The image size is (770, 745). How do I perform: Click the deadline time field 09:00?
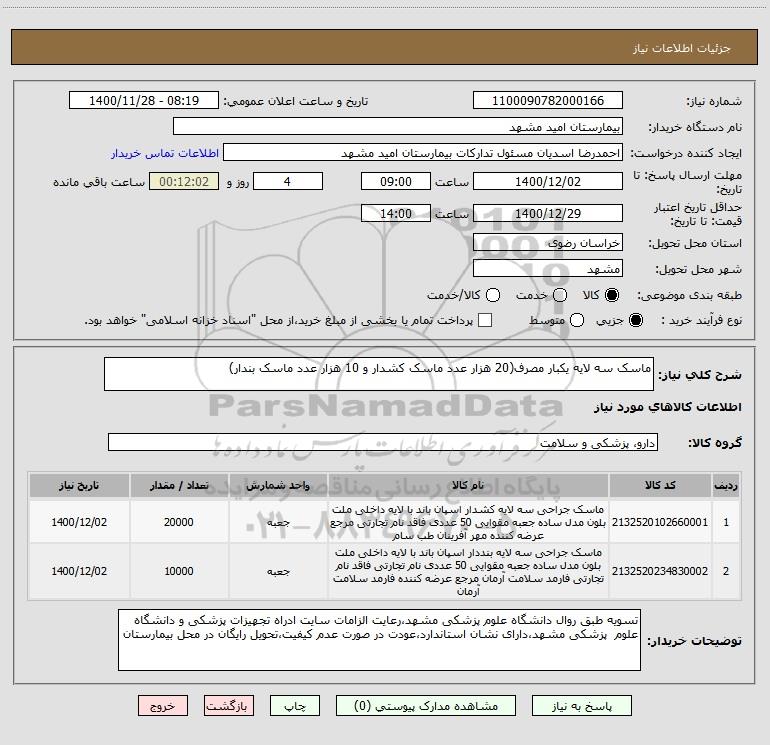396,181
